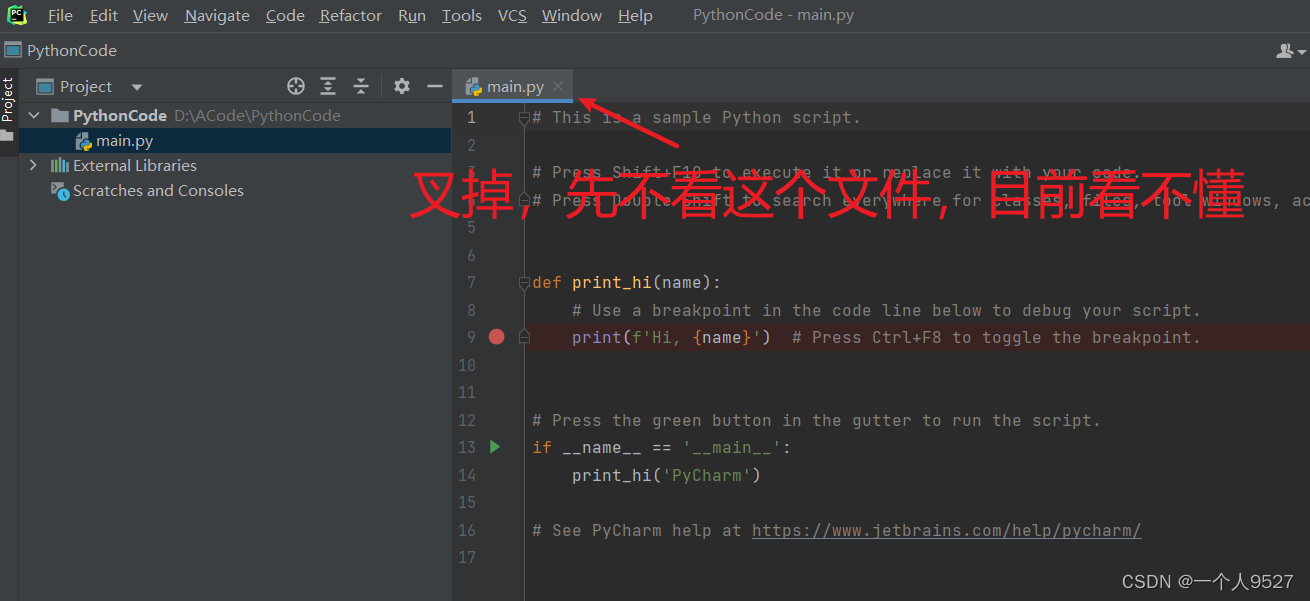
Task: Click comment "Use a breakpoint in the code line"
Action: pyautogui.click(x=886, y=310)
